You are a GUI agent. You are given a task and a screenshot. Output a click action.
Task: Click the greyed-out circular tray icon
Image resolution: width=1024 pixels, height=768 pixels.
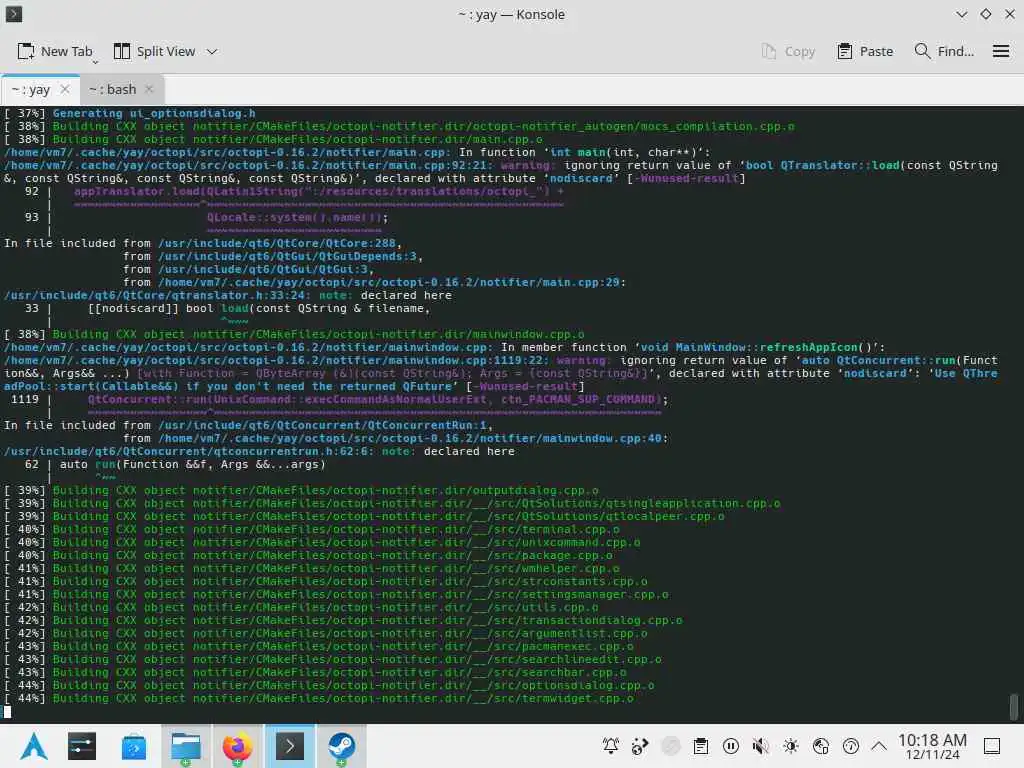click(x=671, y=746)
